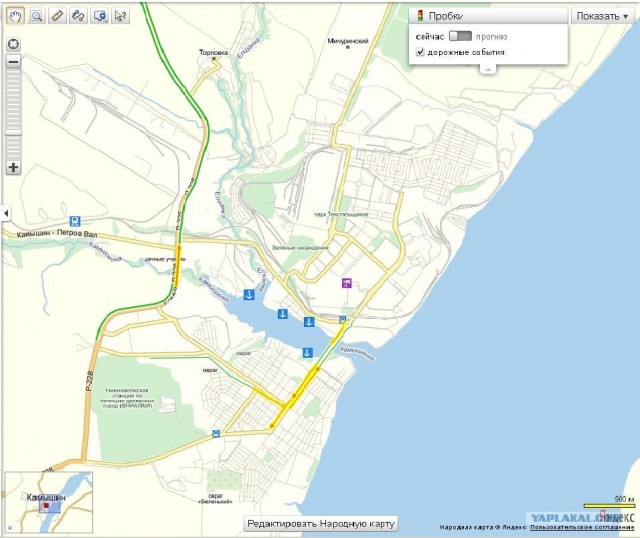640x538 pixels.
Task: Expand the left side panel arrow
Action: click(x=4, y=213)
